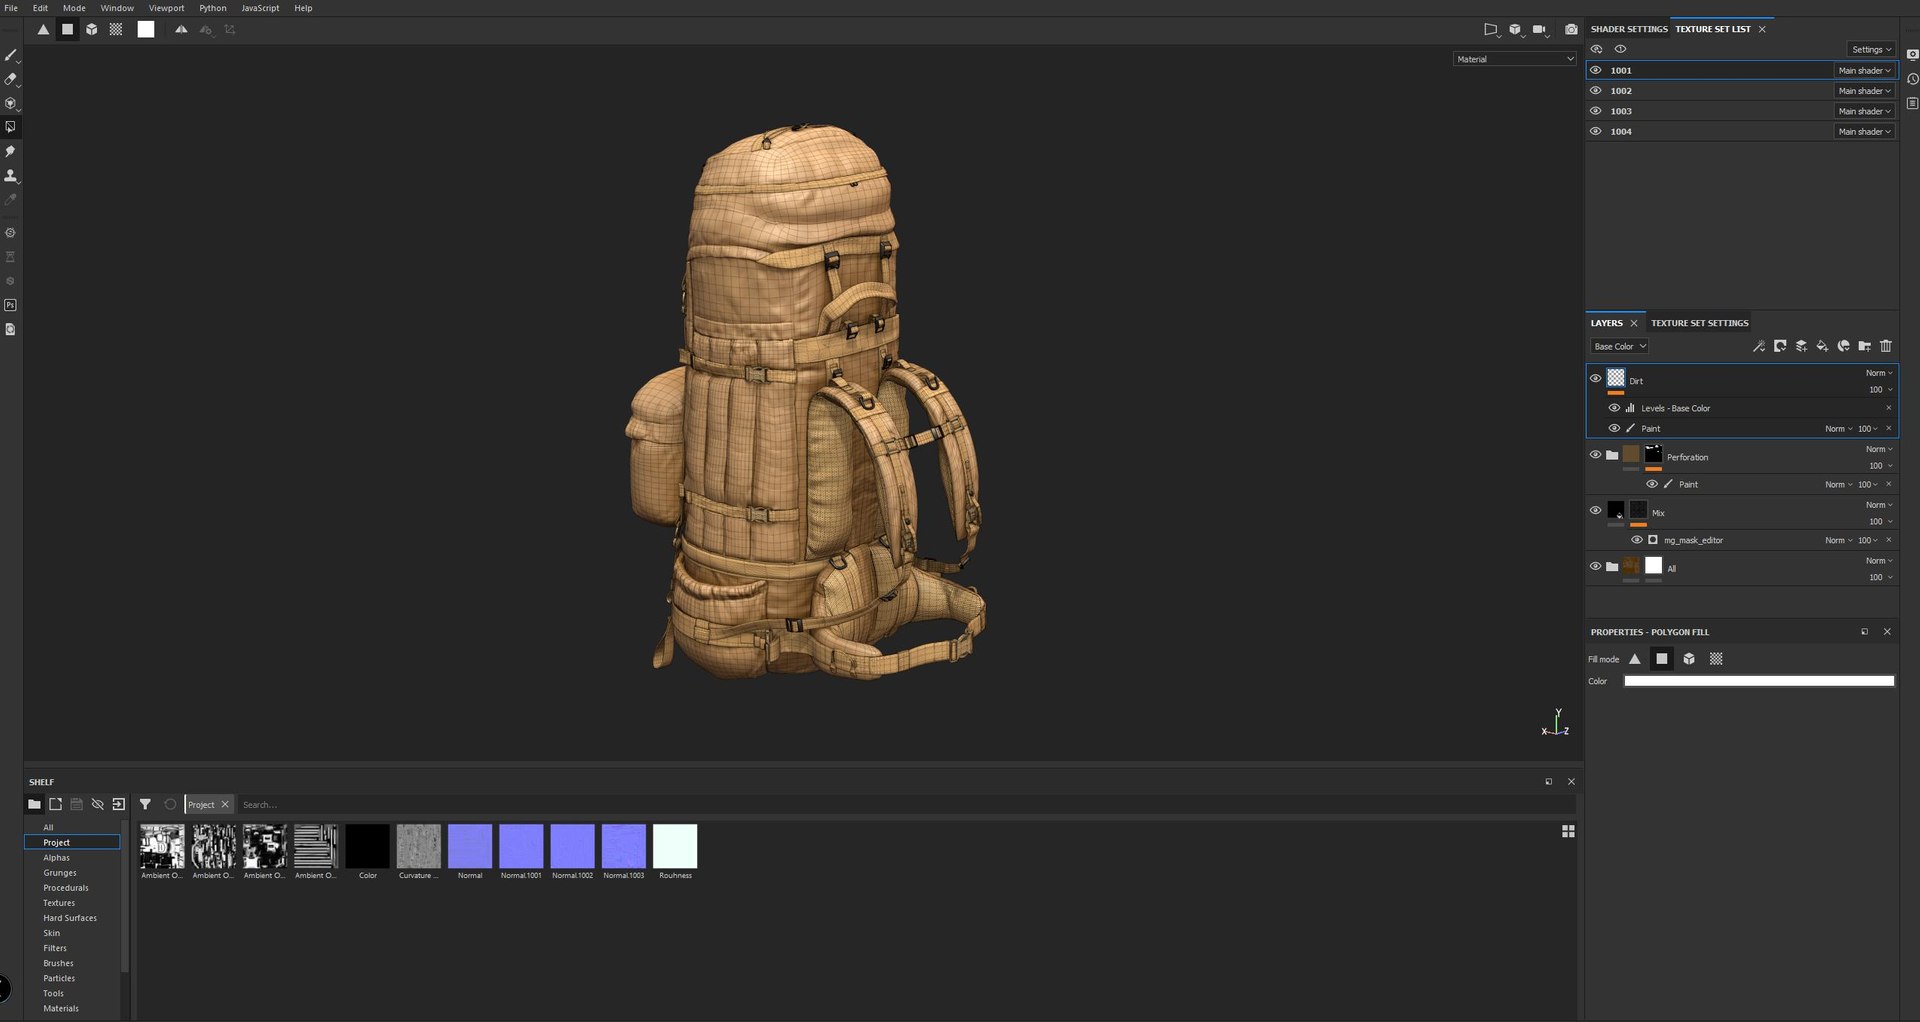Select the Procedurals shelf category
The width and height of the screenshot is (1920, 1022).
pyautogui.click(x=66, y=888)
